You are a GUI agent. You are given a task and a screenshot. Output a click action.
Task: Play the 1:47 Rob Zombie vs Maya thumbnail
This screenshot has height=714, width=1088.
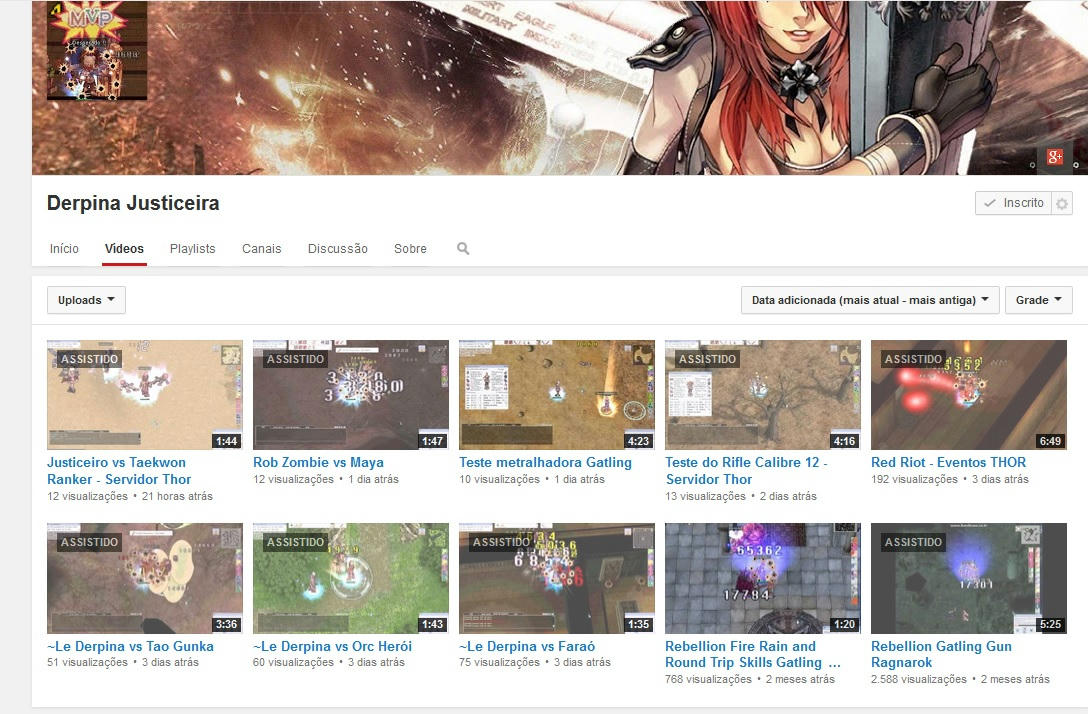pyautogui.click(x=351, y=395)
